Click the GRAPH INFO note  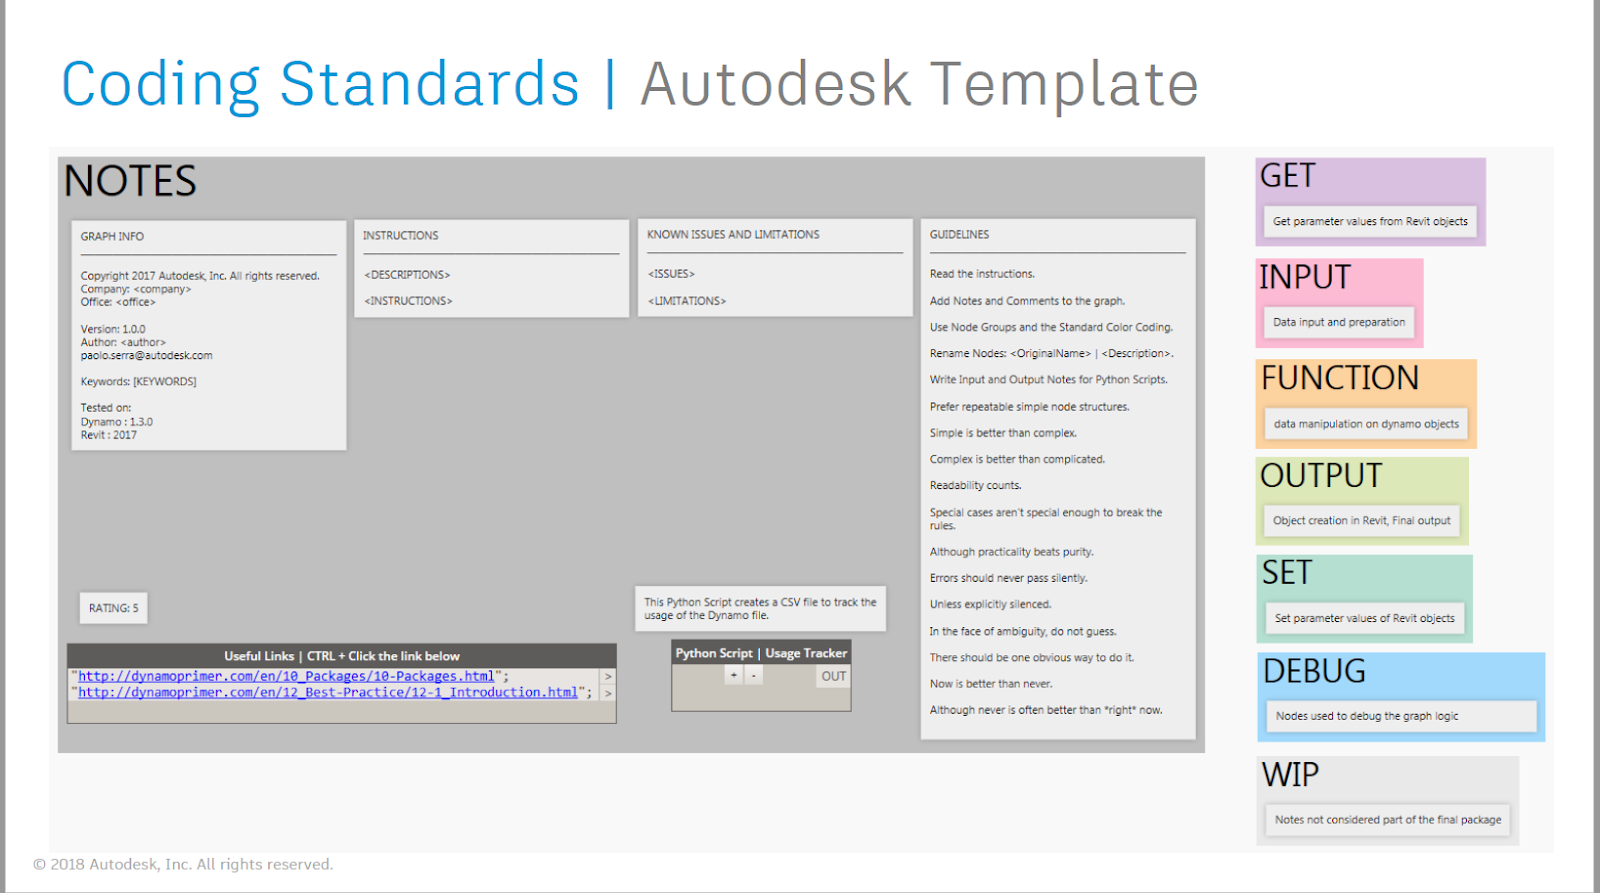click(209, 335)
